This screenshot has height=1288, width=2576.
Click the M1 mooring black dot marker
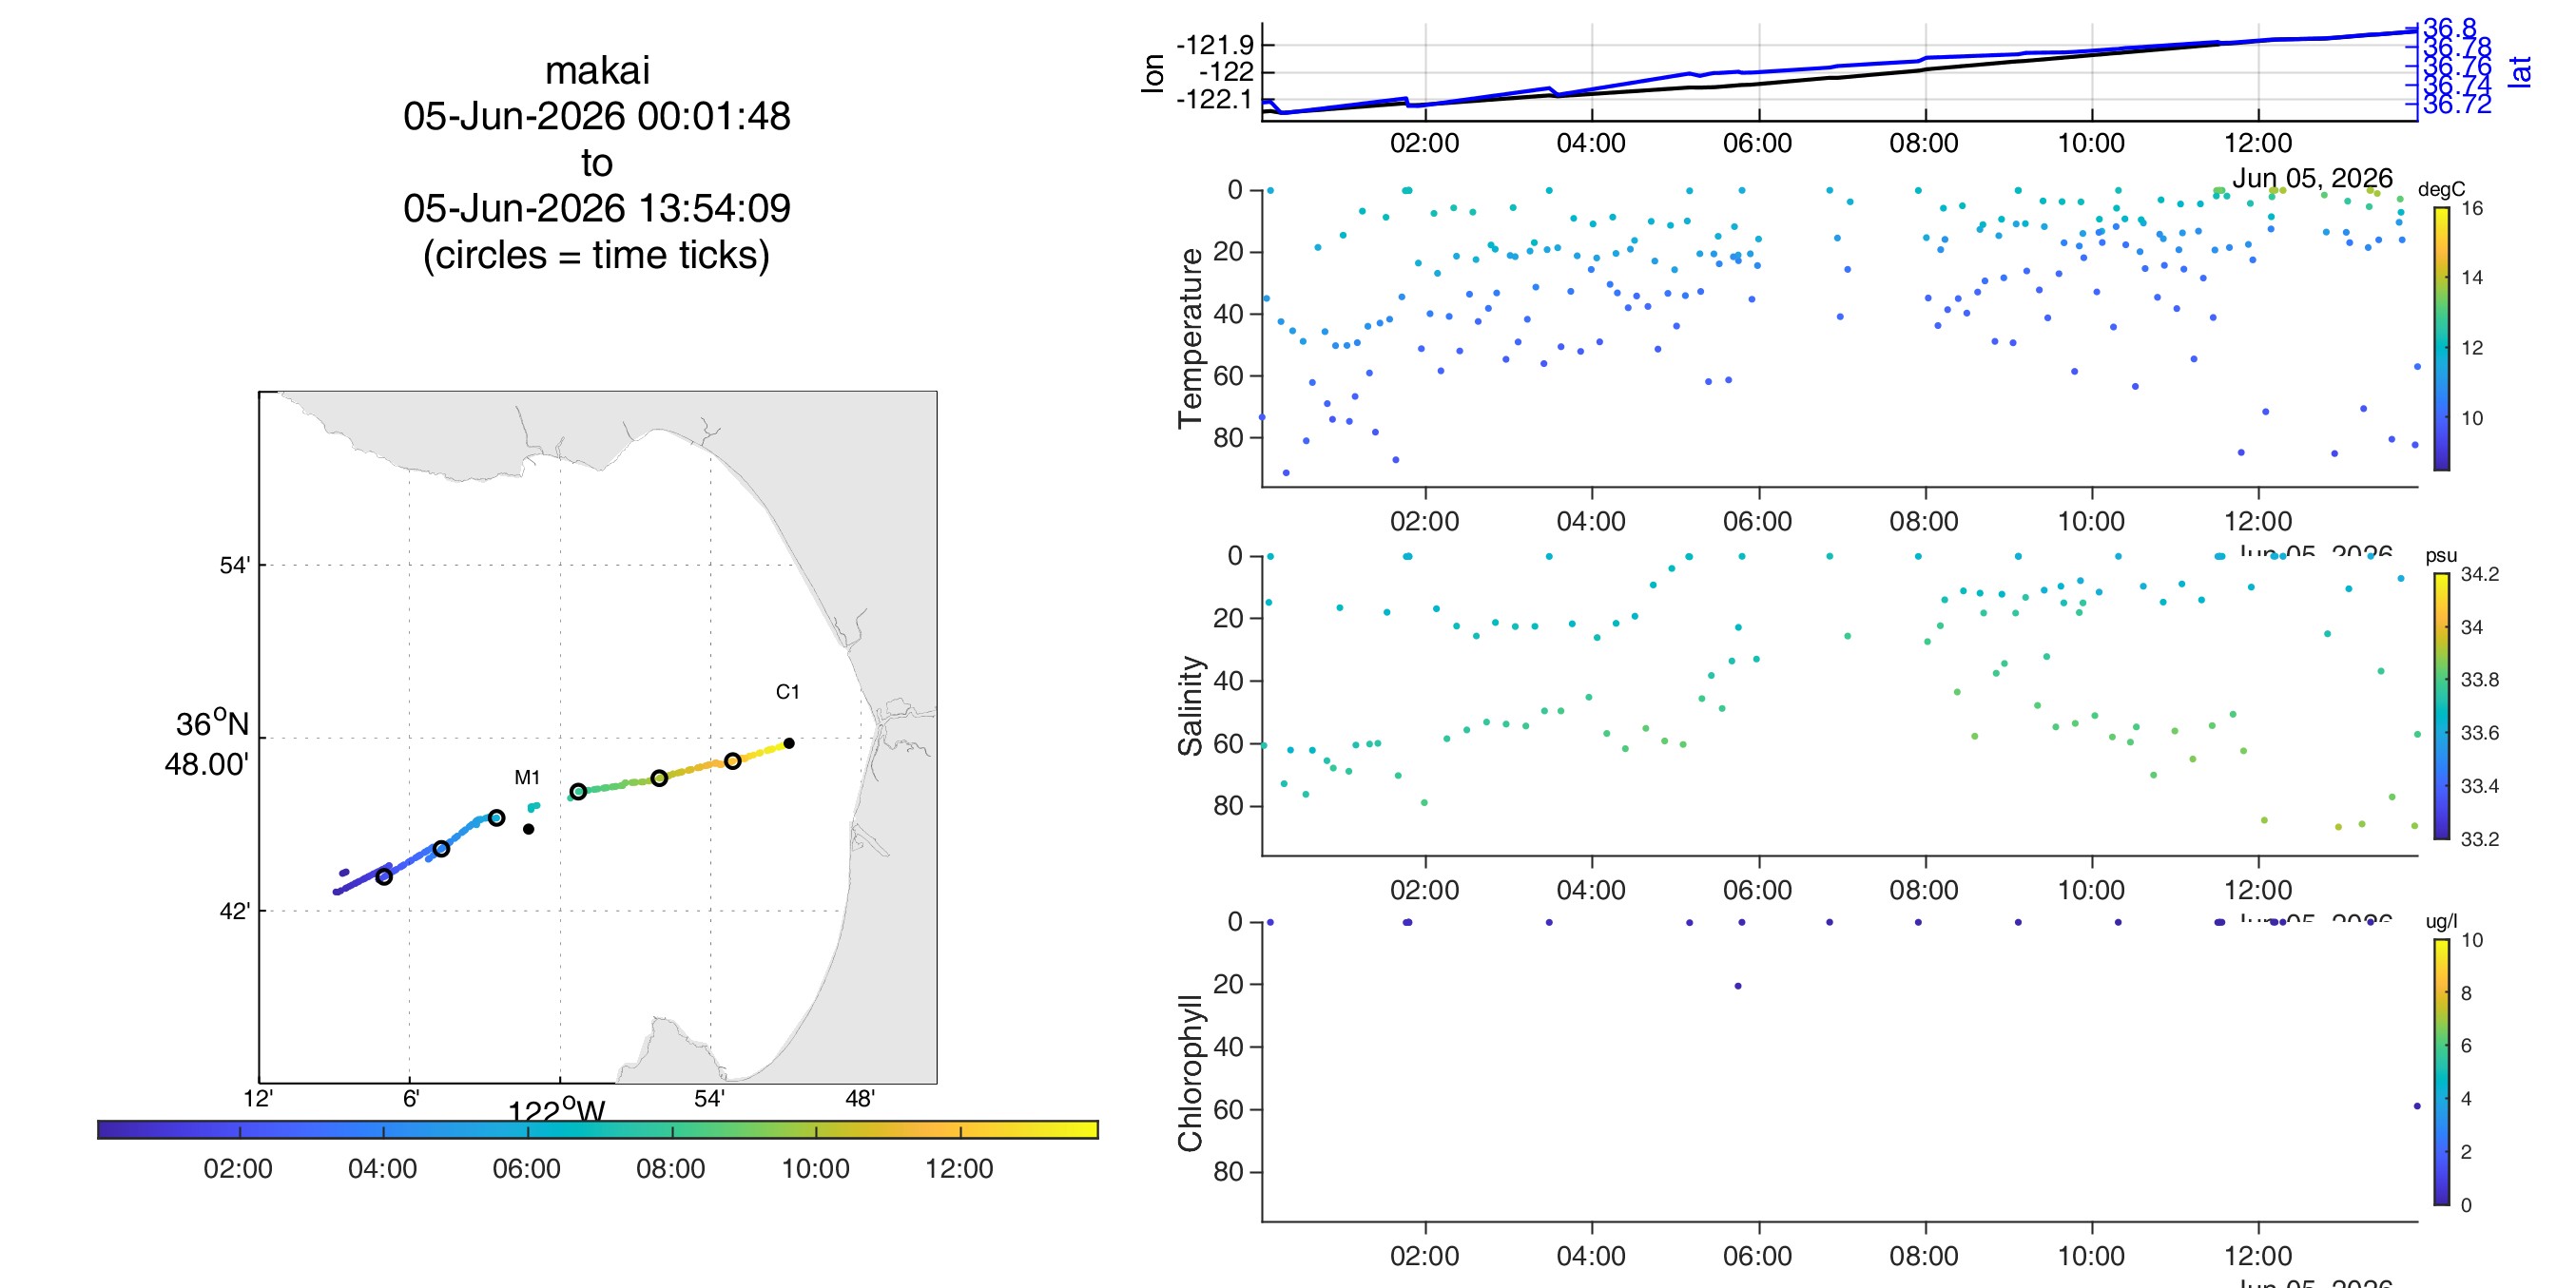click(528, 829)
